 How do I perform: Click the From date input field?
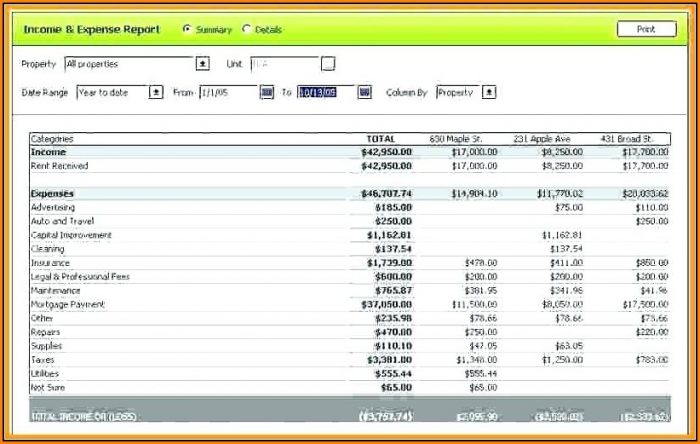228,92
